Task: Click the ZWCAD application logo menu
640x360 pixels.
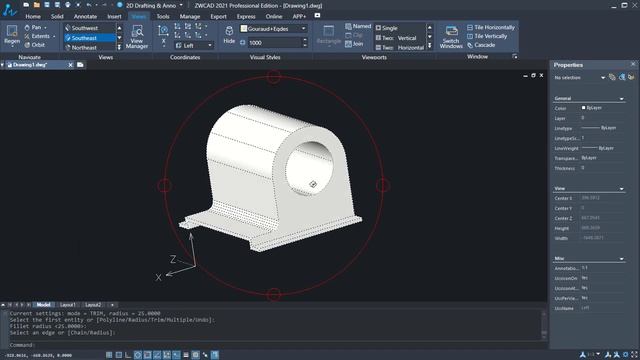Action: point(9,9)
